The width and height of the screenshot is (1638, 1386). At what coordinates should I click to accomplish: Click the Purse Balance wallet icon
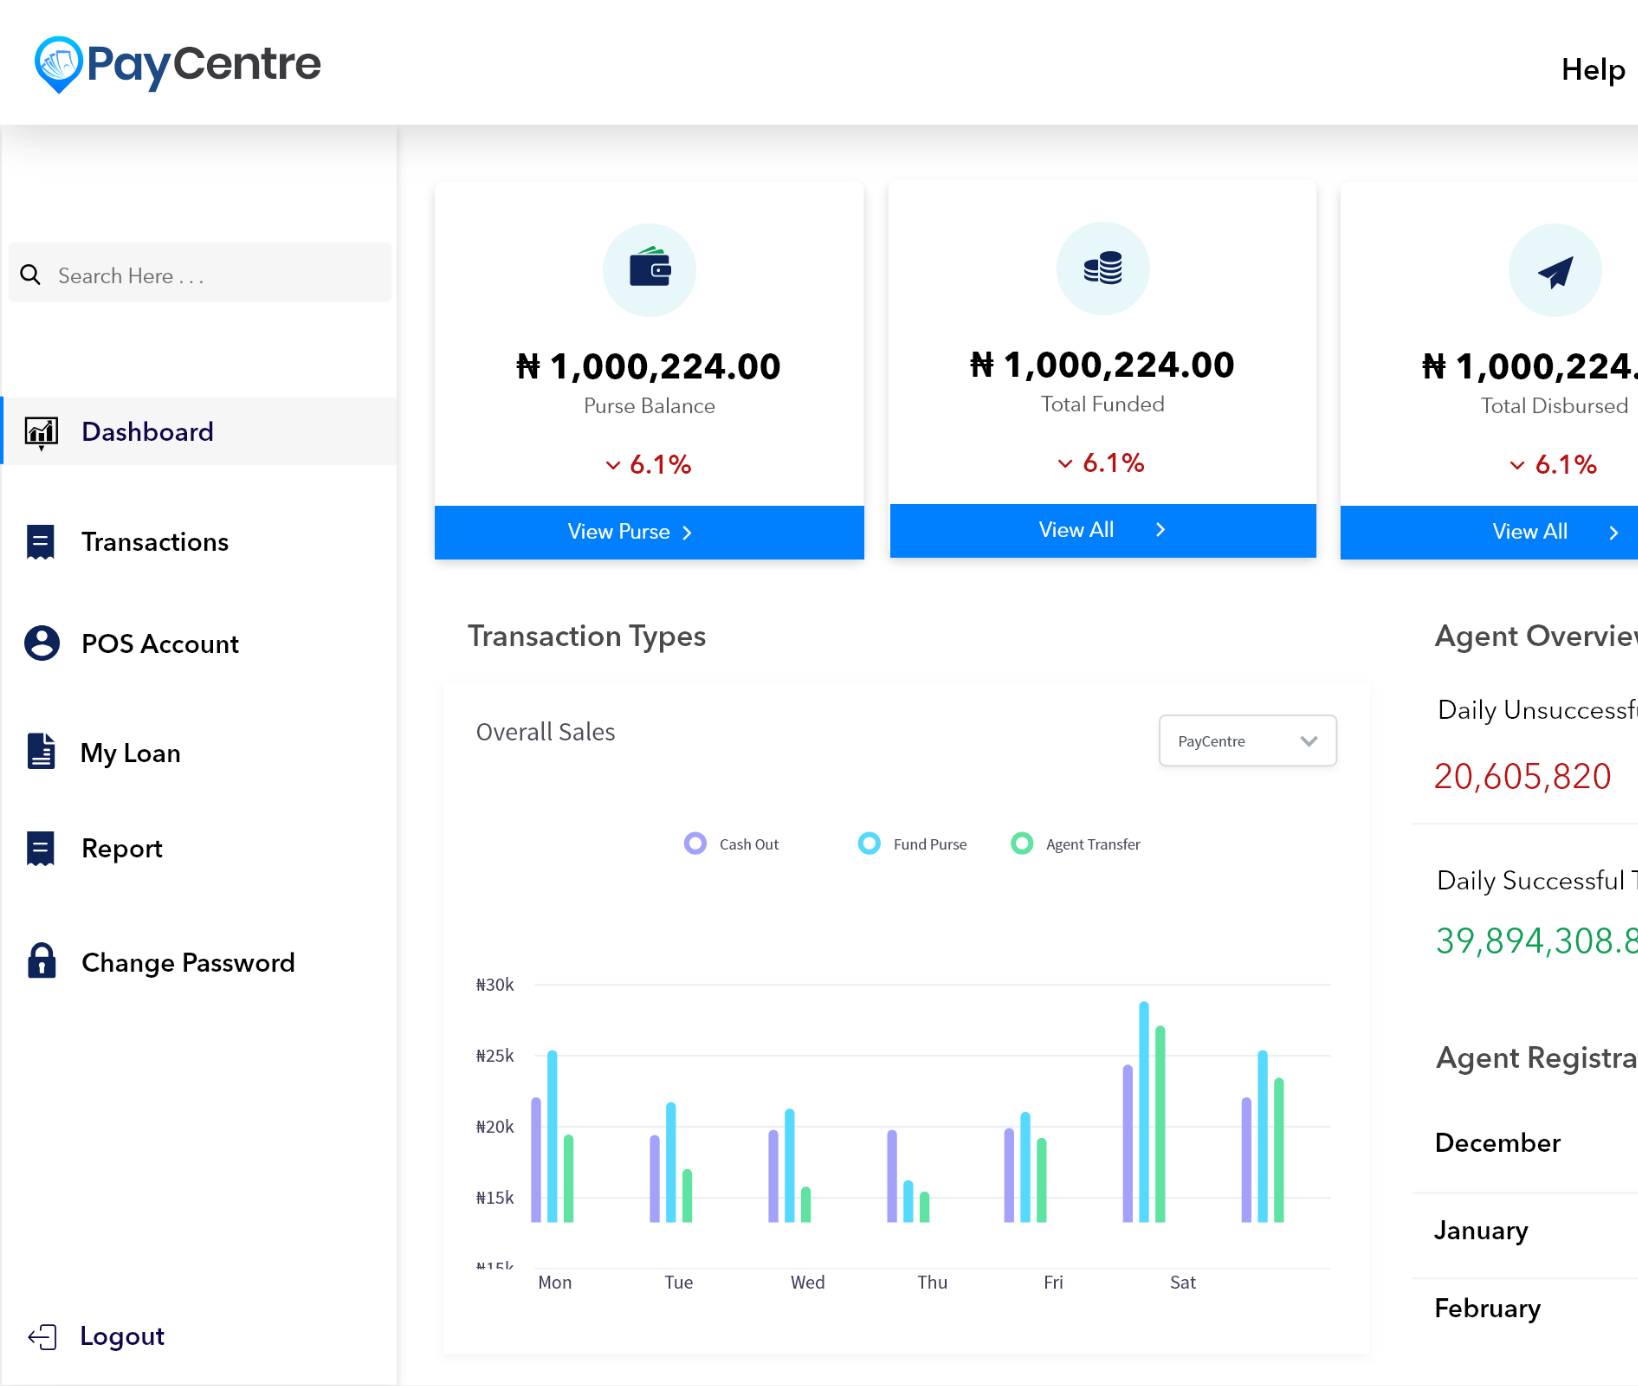click(649, 269)
